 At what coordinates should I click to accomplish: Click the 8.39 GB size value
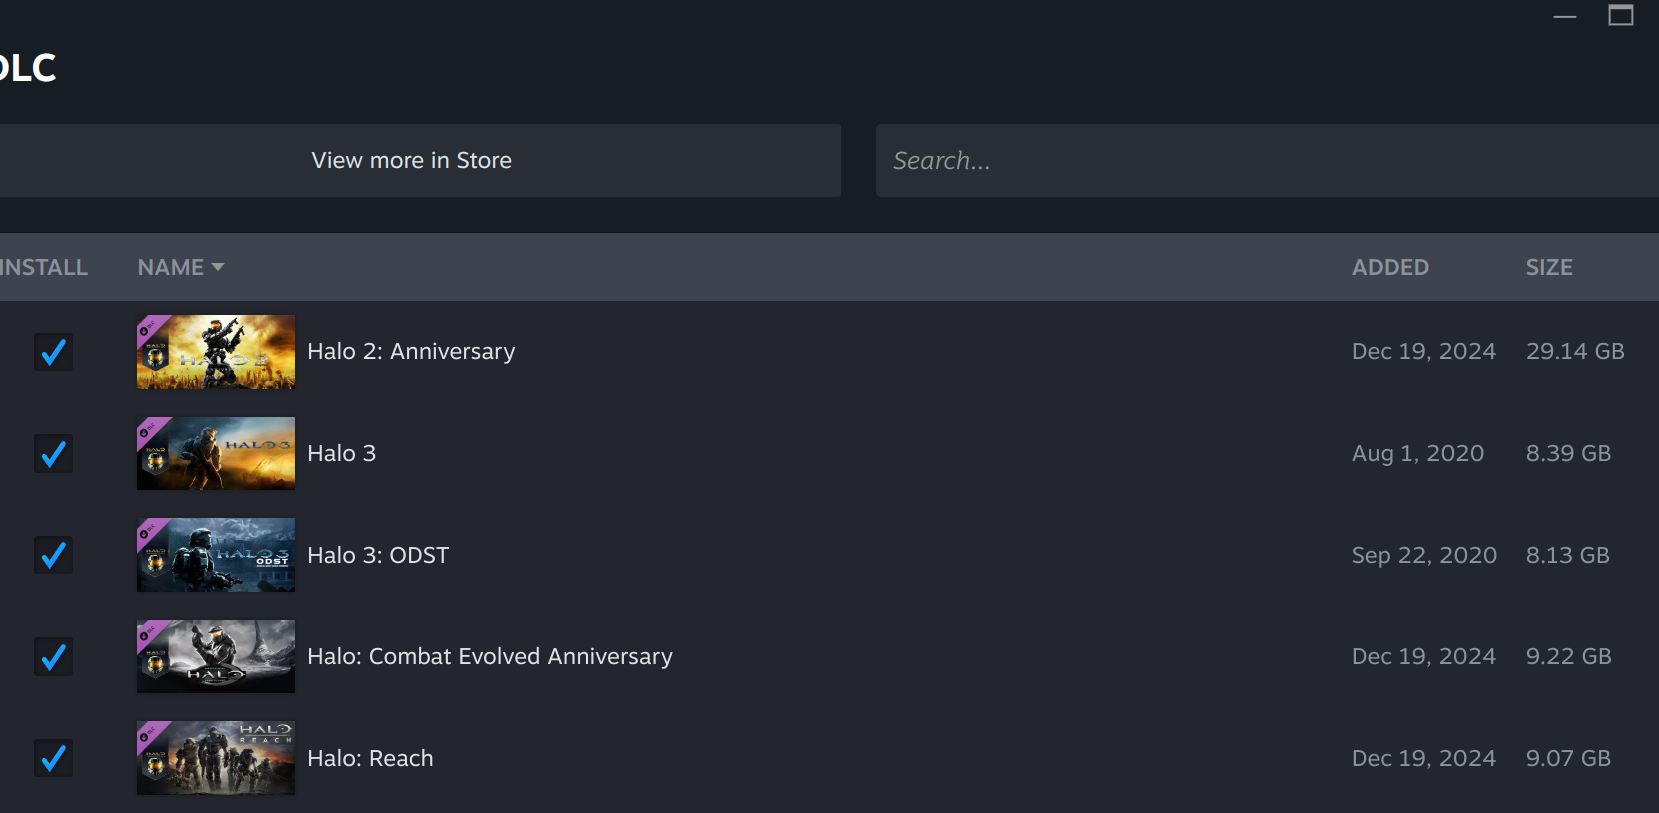[x=1568, y=454]
